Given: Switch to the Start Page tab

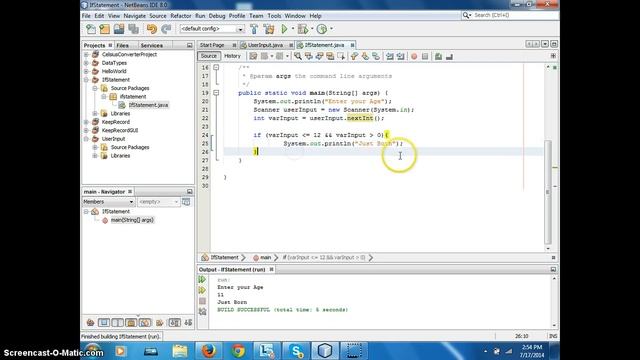Looking at the screenshot, I should [212, 45].
